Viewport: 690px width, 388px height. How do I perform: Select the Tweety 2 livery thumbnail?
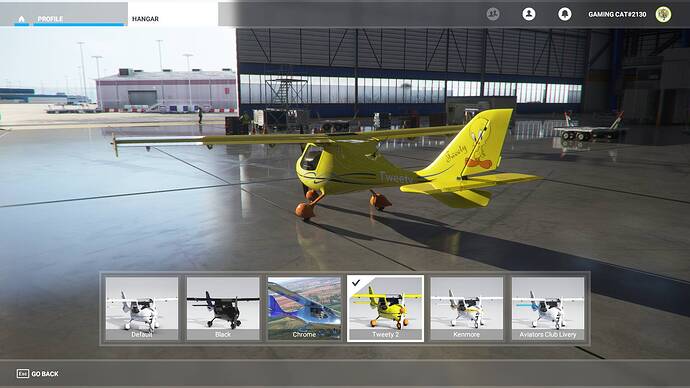385,308
